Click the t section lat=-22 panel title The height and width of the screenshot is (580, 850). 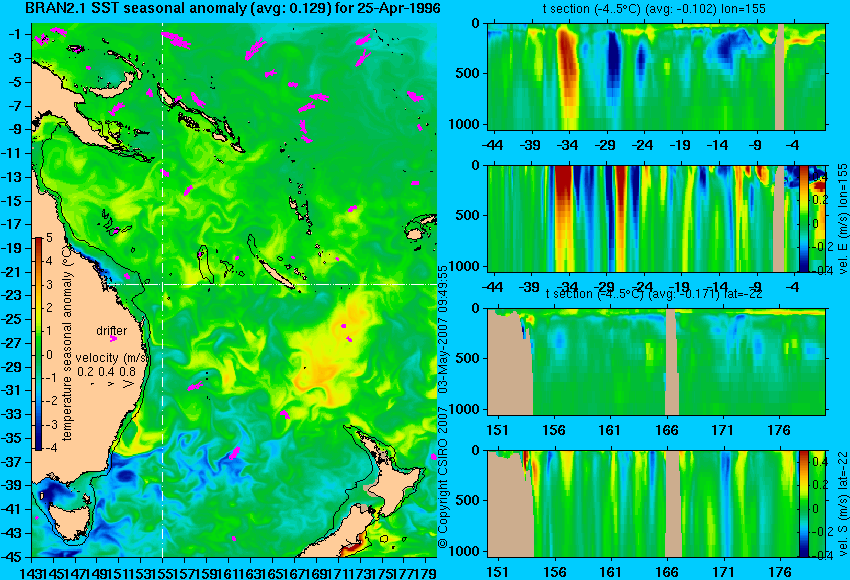pyautogui.click(x=654, y=294)
